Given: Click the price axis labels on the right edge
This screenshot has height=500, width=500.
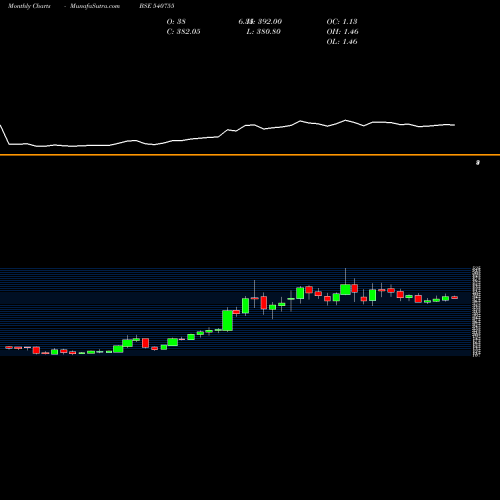Looking at the screenshot, I should tap(476, 312).
